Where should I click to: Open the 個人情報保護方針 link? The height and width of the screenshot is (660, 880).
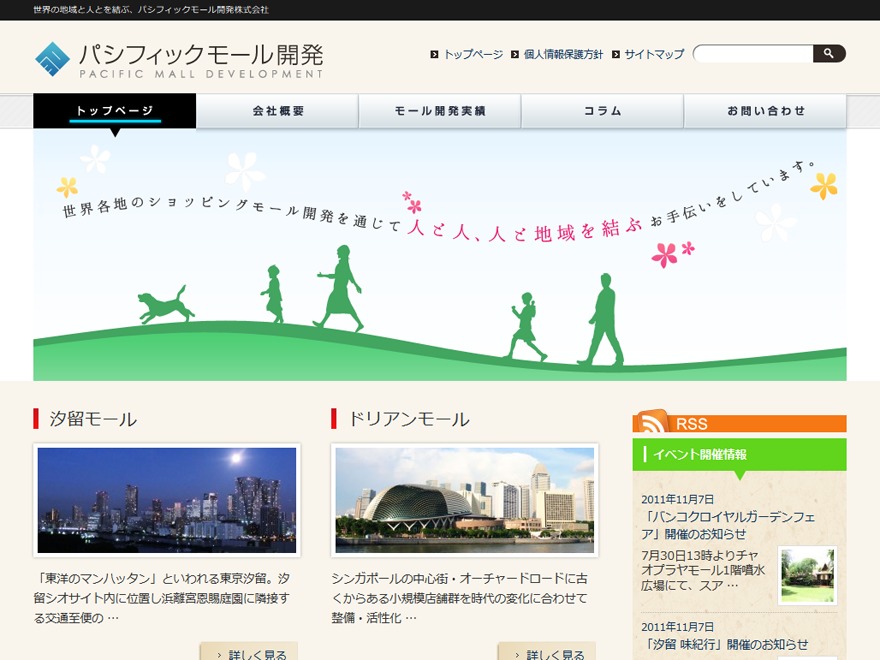tap(563, 54)
